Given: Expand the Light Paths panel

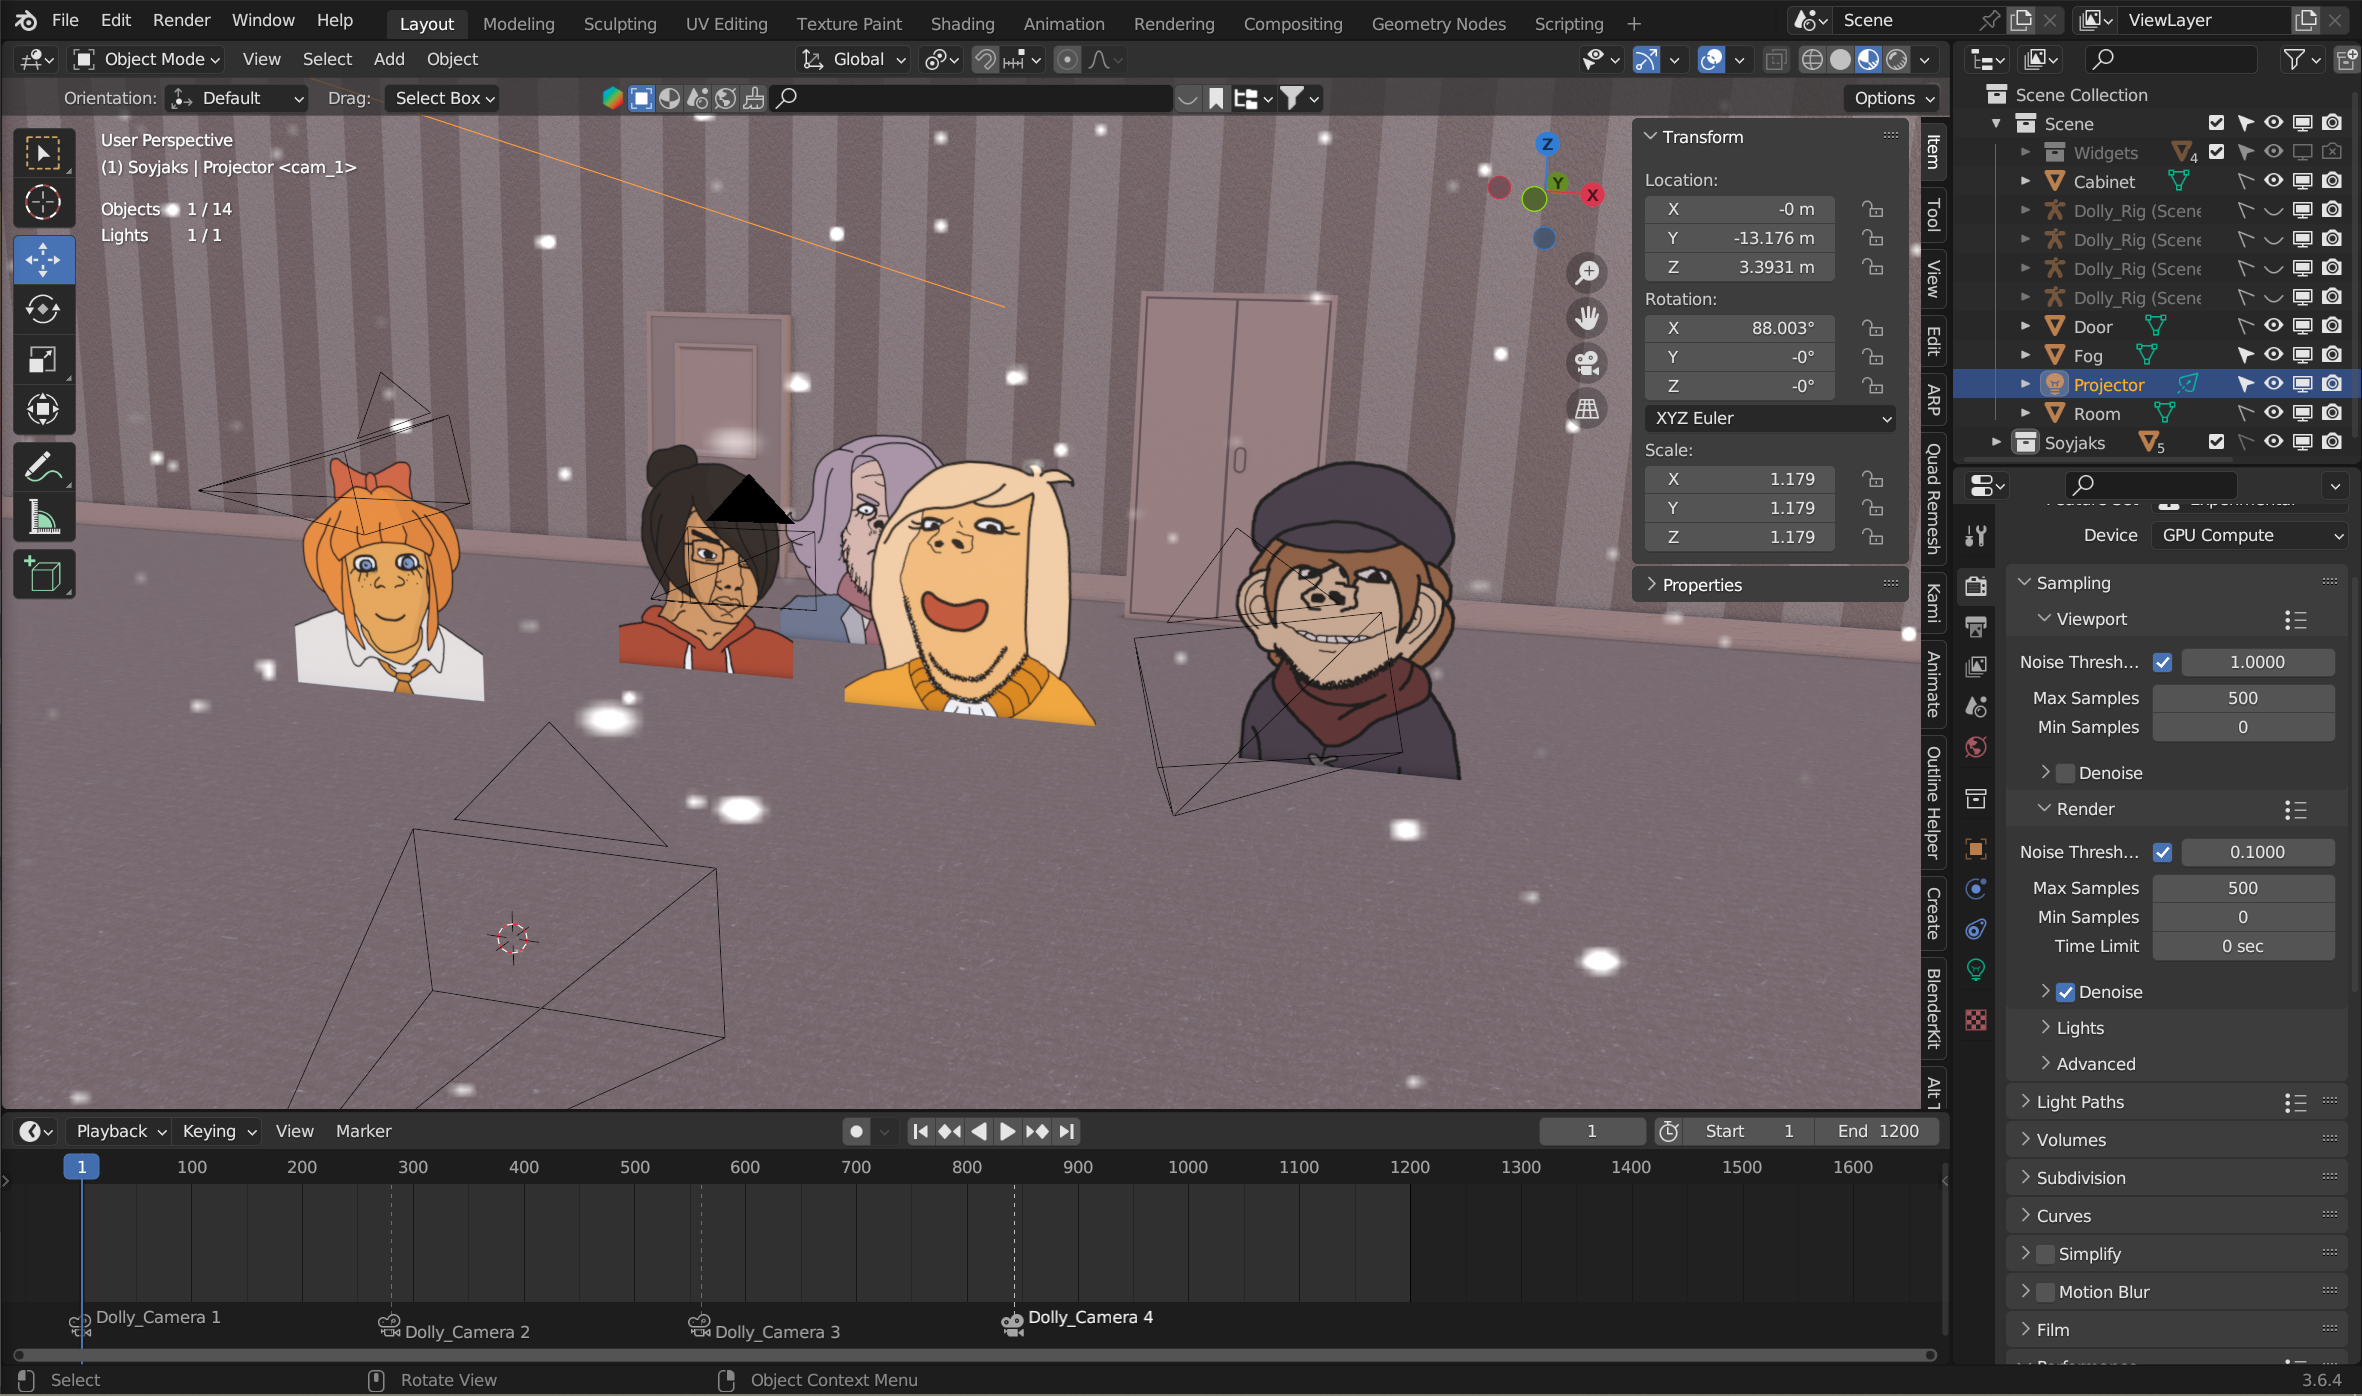Looking at the screenshot, I should (x=2080, y=1102).
